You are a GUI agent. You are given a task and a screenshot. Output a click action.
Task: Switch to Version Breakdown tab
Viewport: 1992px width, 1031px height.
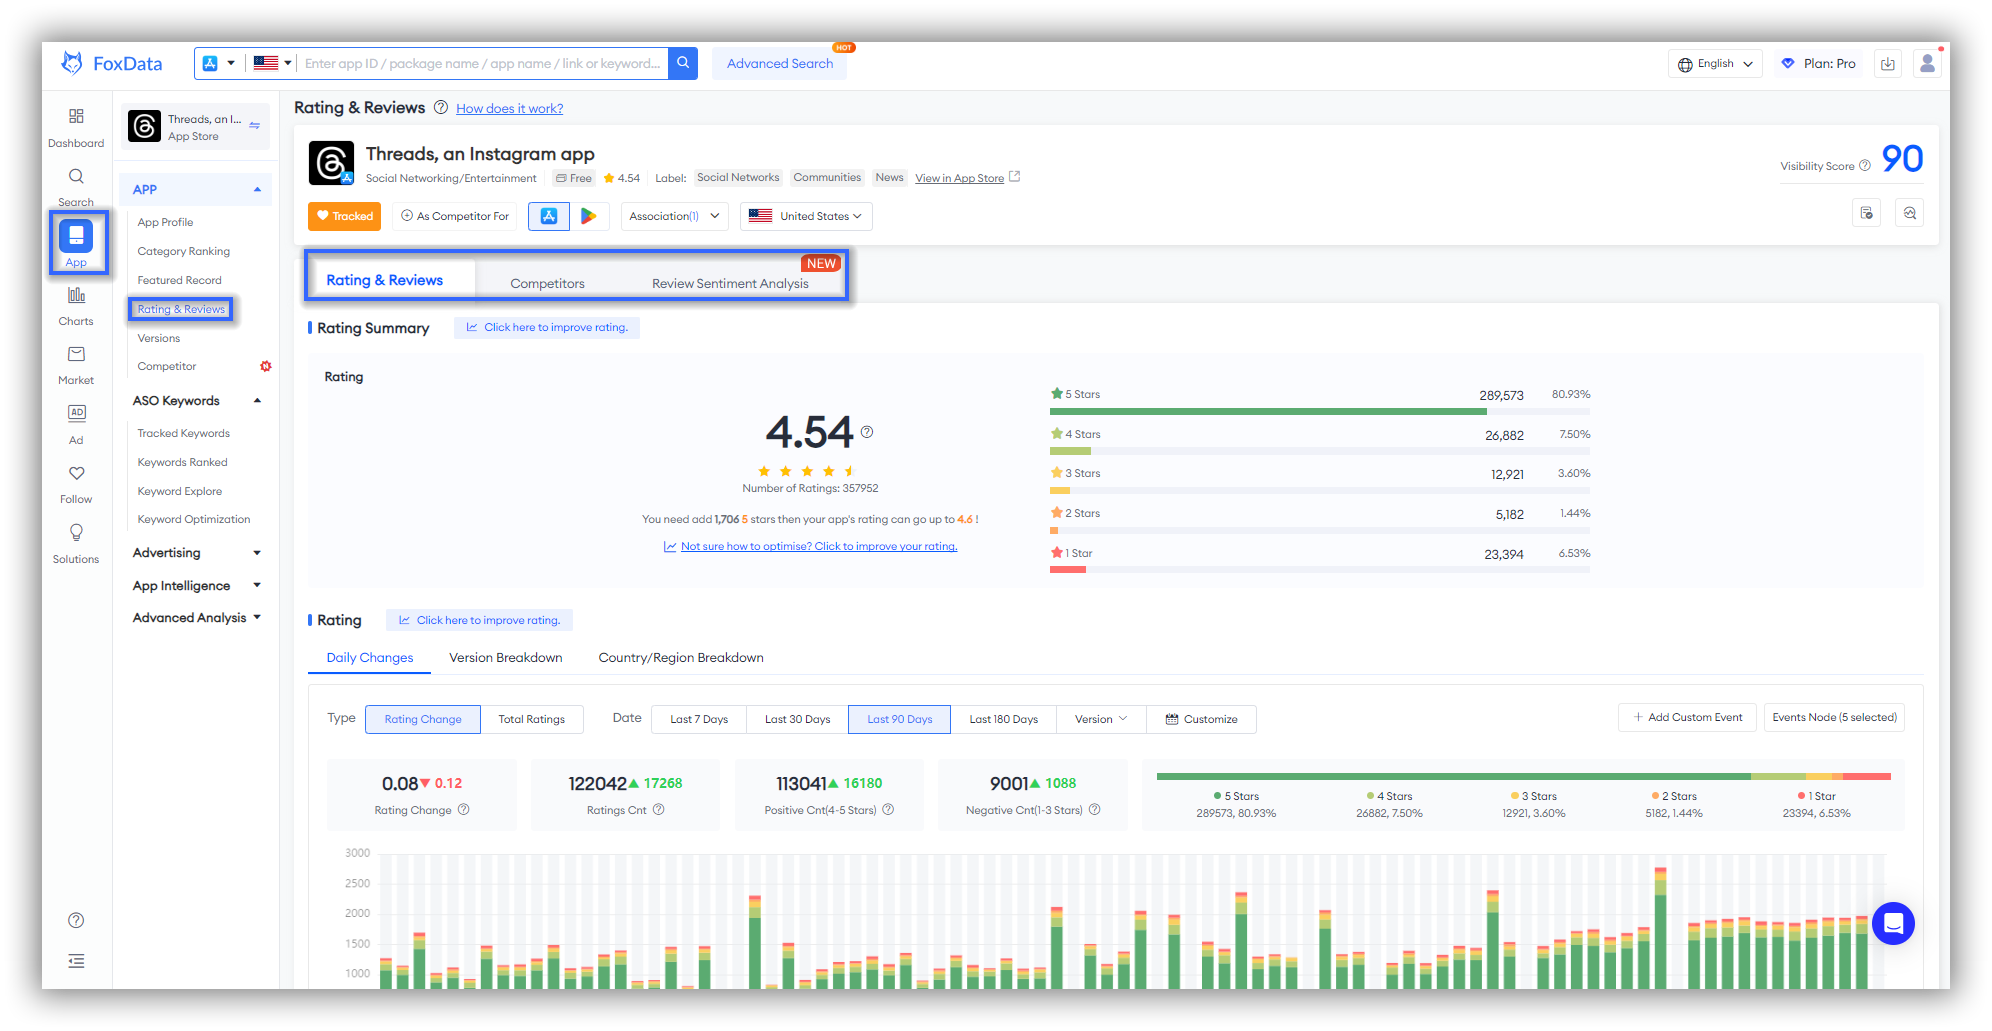coord(506,658)
